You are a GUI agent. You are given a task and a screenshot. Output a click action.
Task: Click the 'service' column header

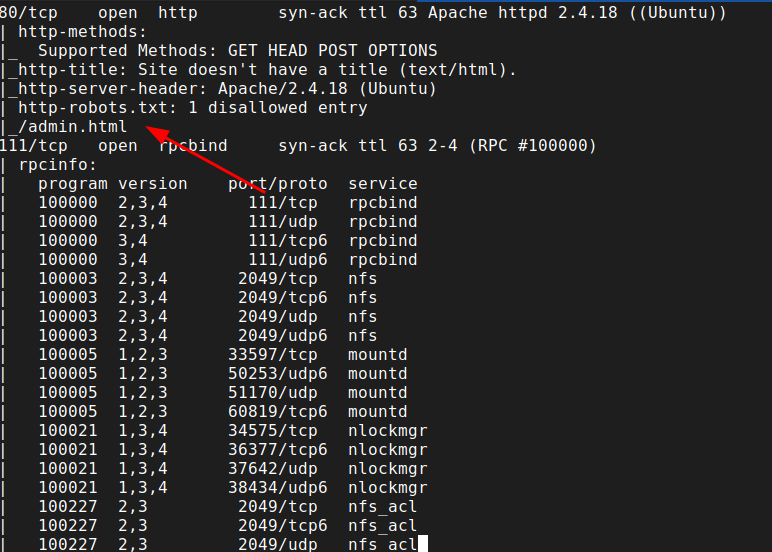pos(383,184)
